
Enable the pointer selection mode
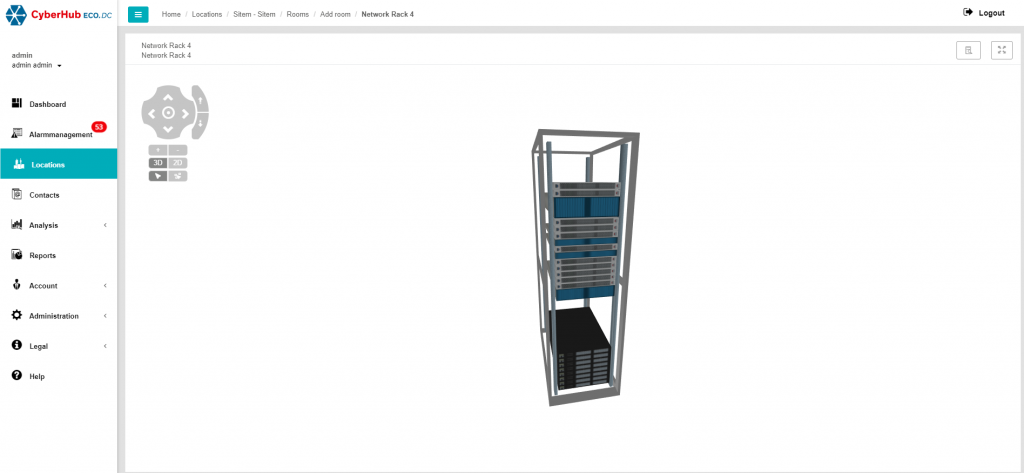point(158,176)
